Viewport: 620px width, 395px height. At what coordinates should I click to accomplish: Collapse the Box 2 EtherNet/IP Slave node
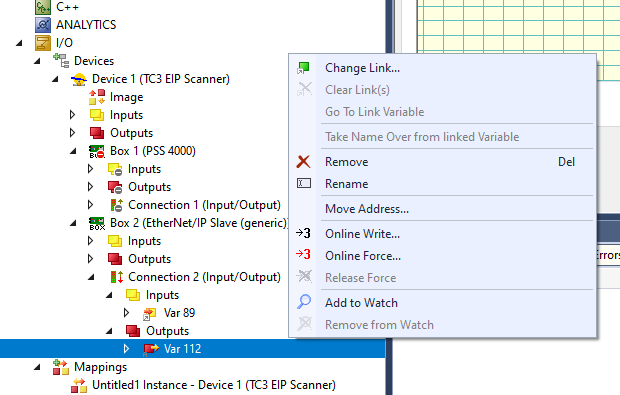pos(73,223)
